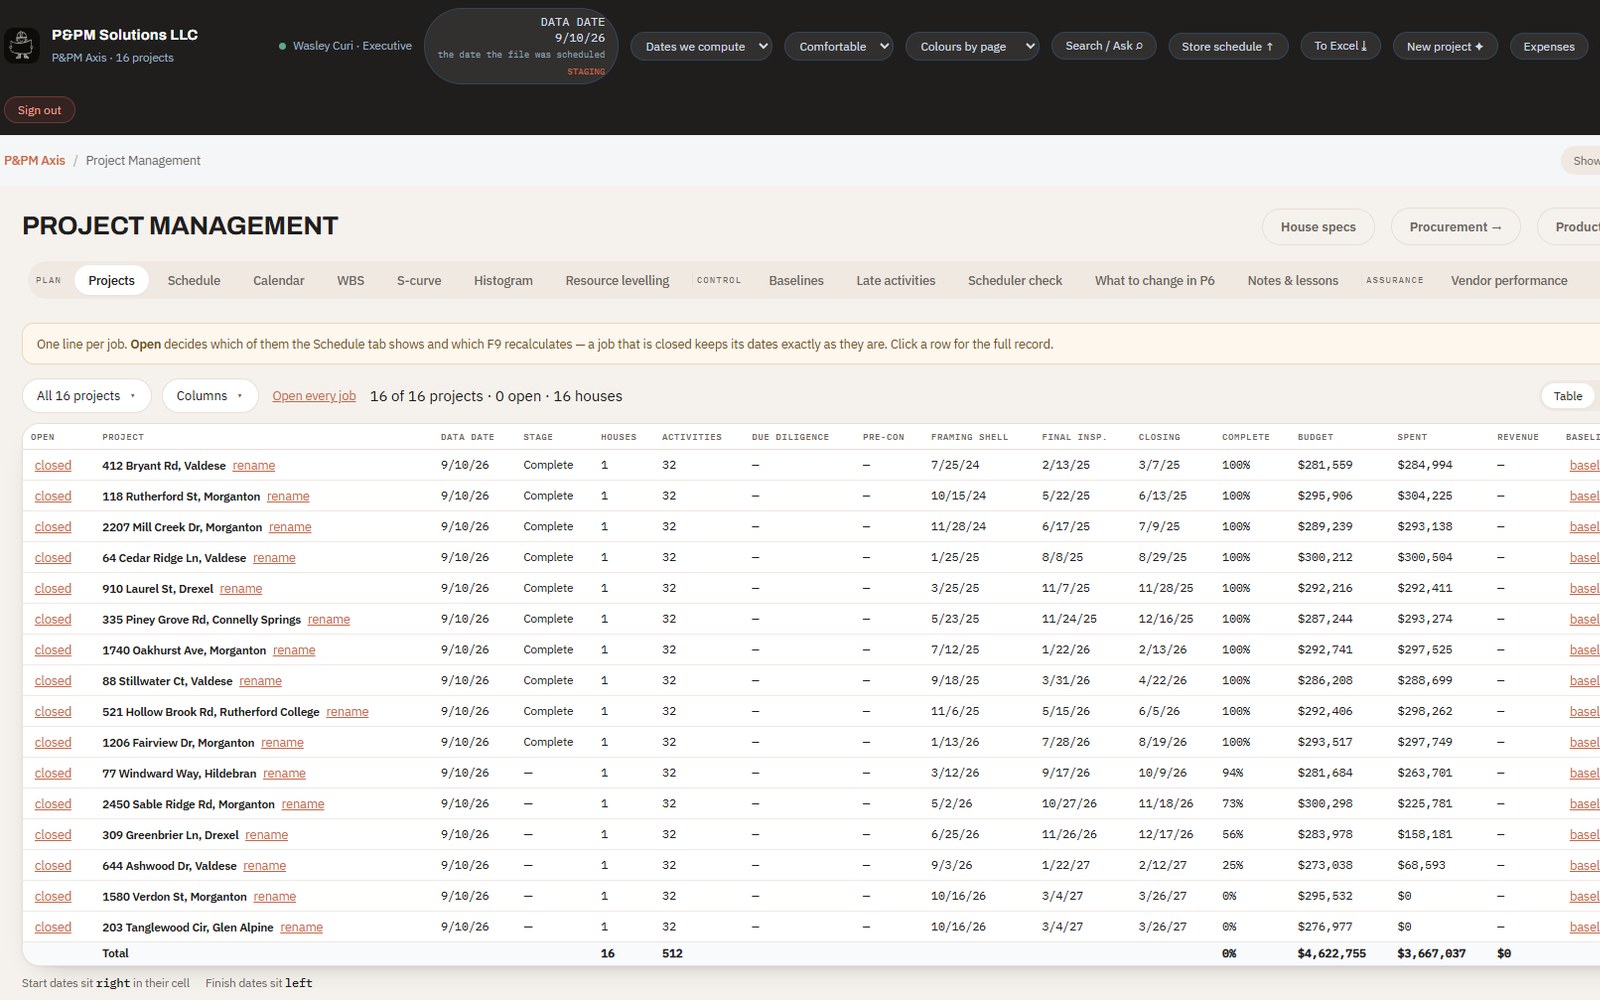The width and height of the screenshot is (1600, 1000).
Task: Open the Resource levelling tab
Action: [617, 281]
